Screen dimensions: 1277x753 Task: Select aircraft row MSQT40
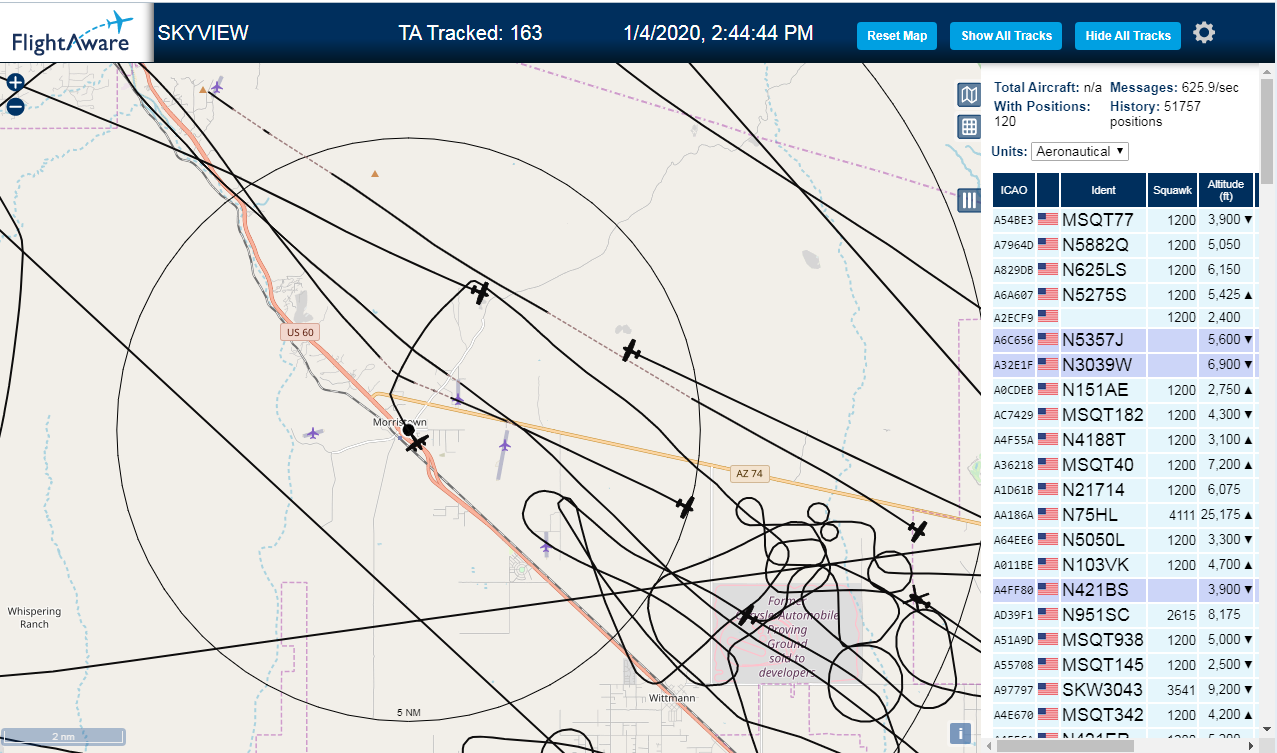(1124, 465)
